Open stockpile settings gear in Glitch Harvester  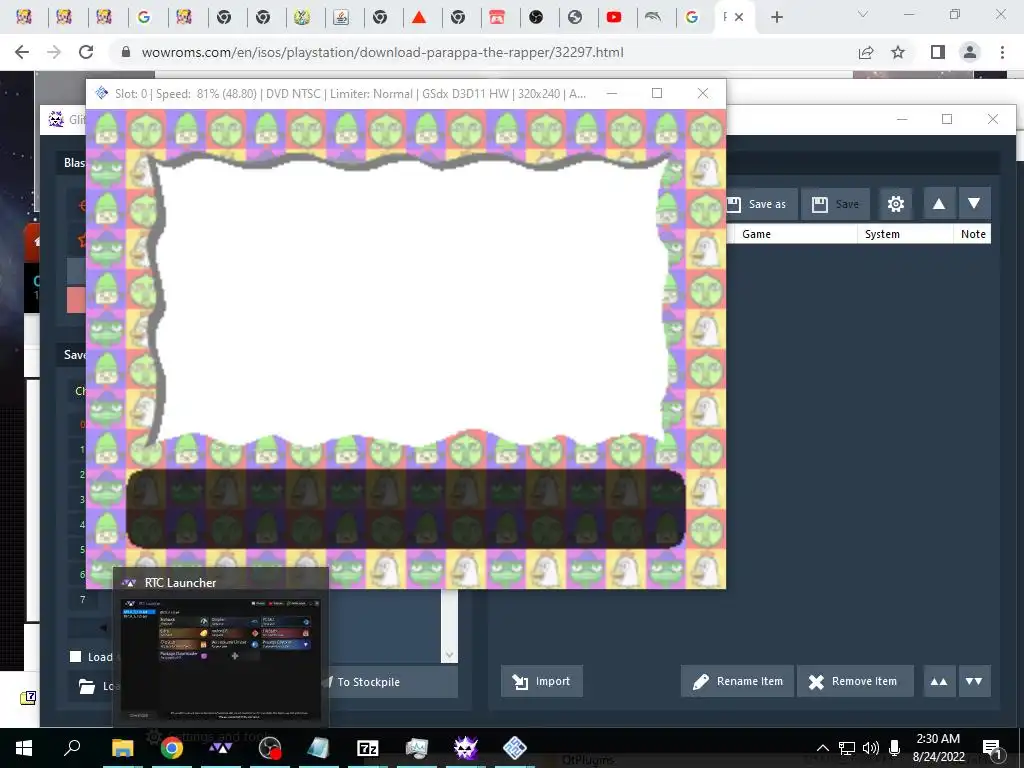895,204
